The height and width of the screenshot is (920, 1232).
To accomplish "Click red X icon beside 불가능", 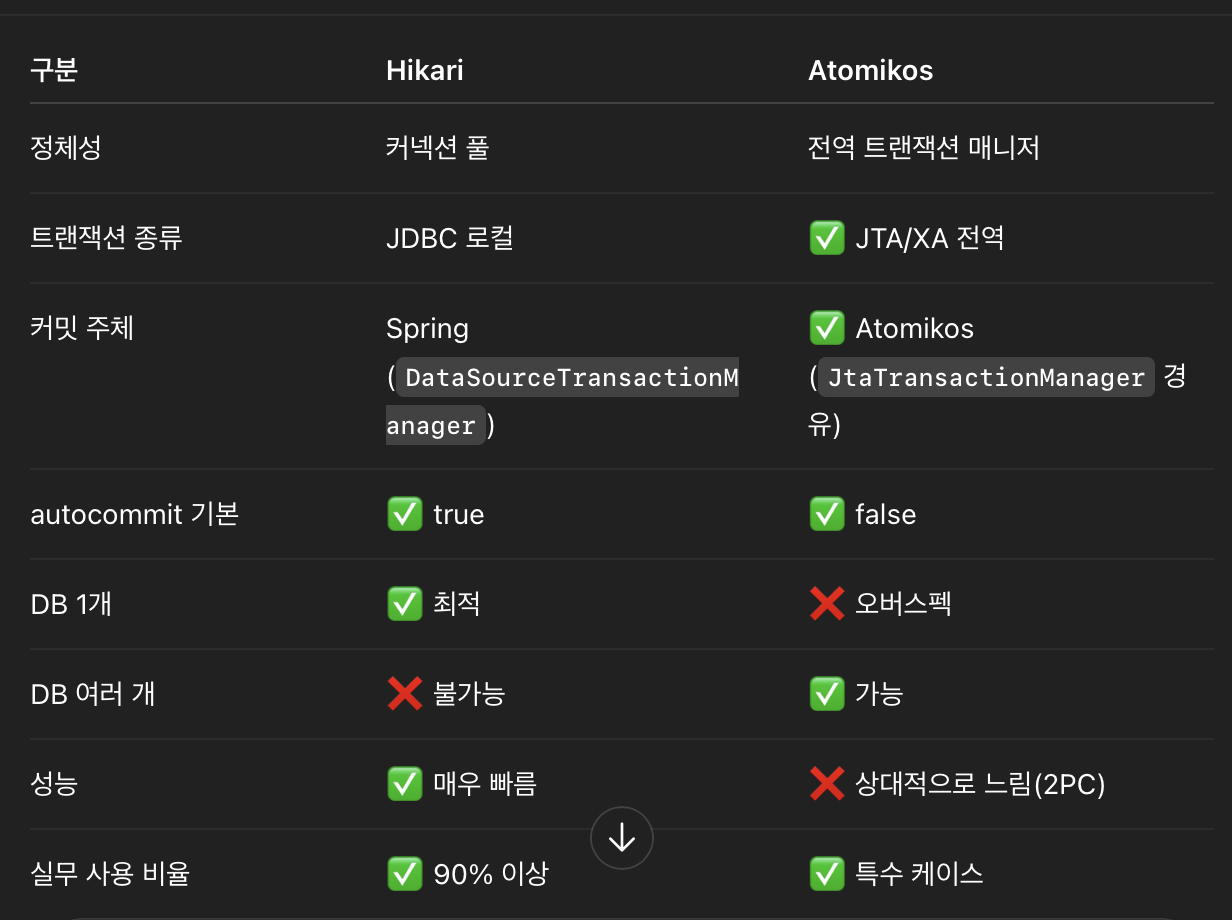I will click(x=405, y=694).
